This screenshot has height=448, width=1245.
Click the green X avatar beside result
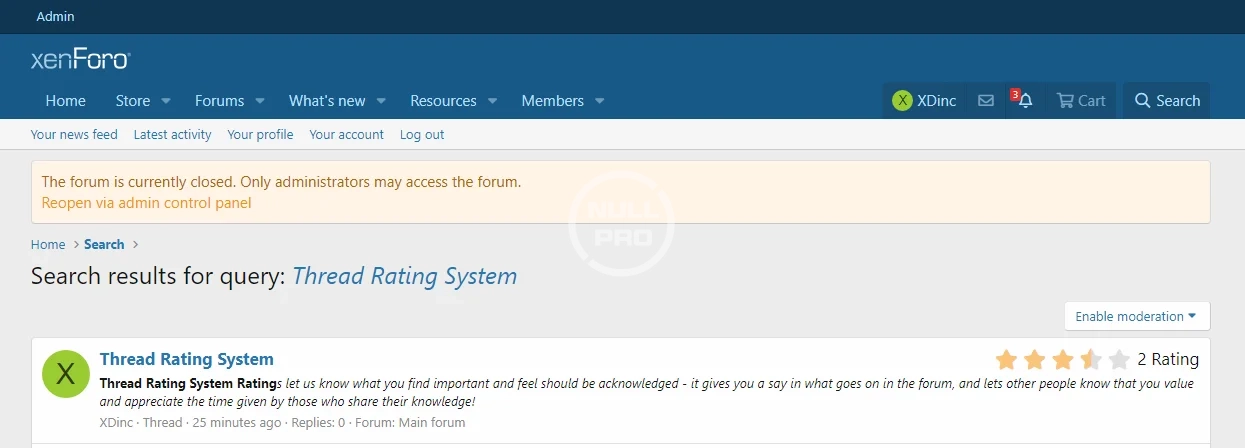tap(66, 374)
